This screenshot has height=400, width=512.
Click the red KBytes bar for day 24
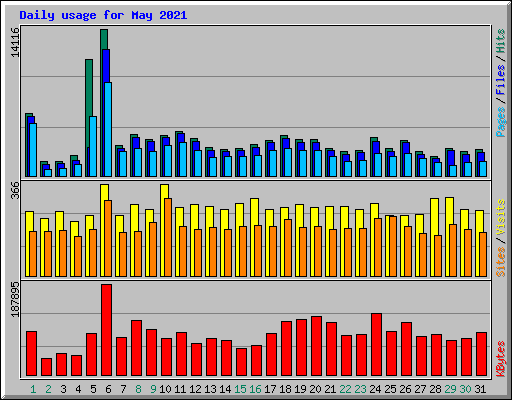(376, 345)
